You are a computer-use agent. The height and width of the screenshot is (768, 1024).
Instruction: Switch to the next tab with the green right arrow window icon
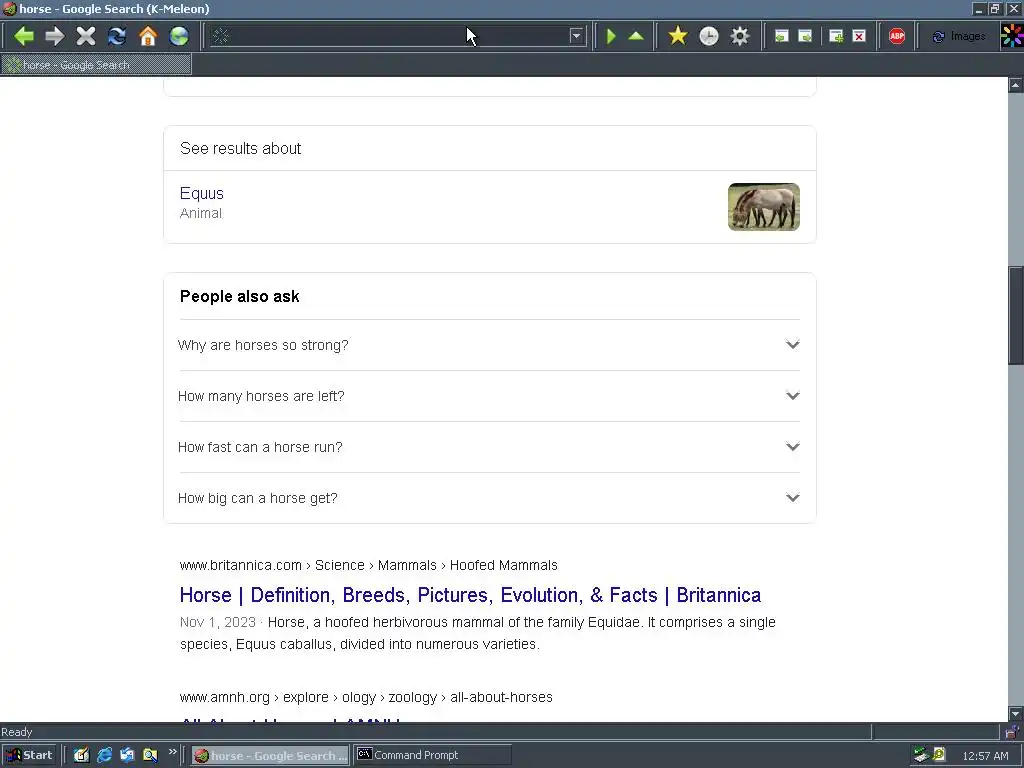pyautogui.click(x=805, y=37)
